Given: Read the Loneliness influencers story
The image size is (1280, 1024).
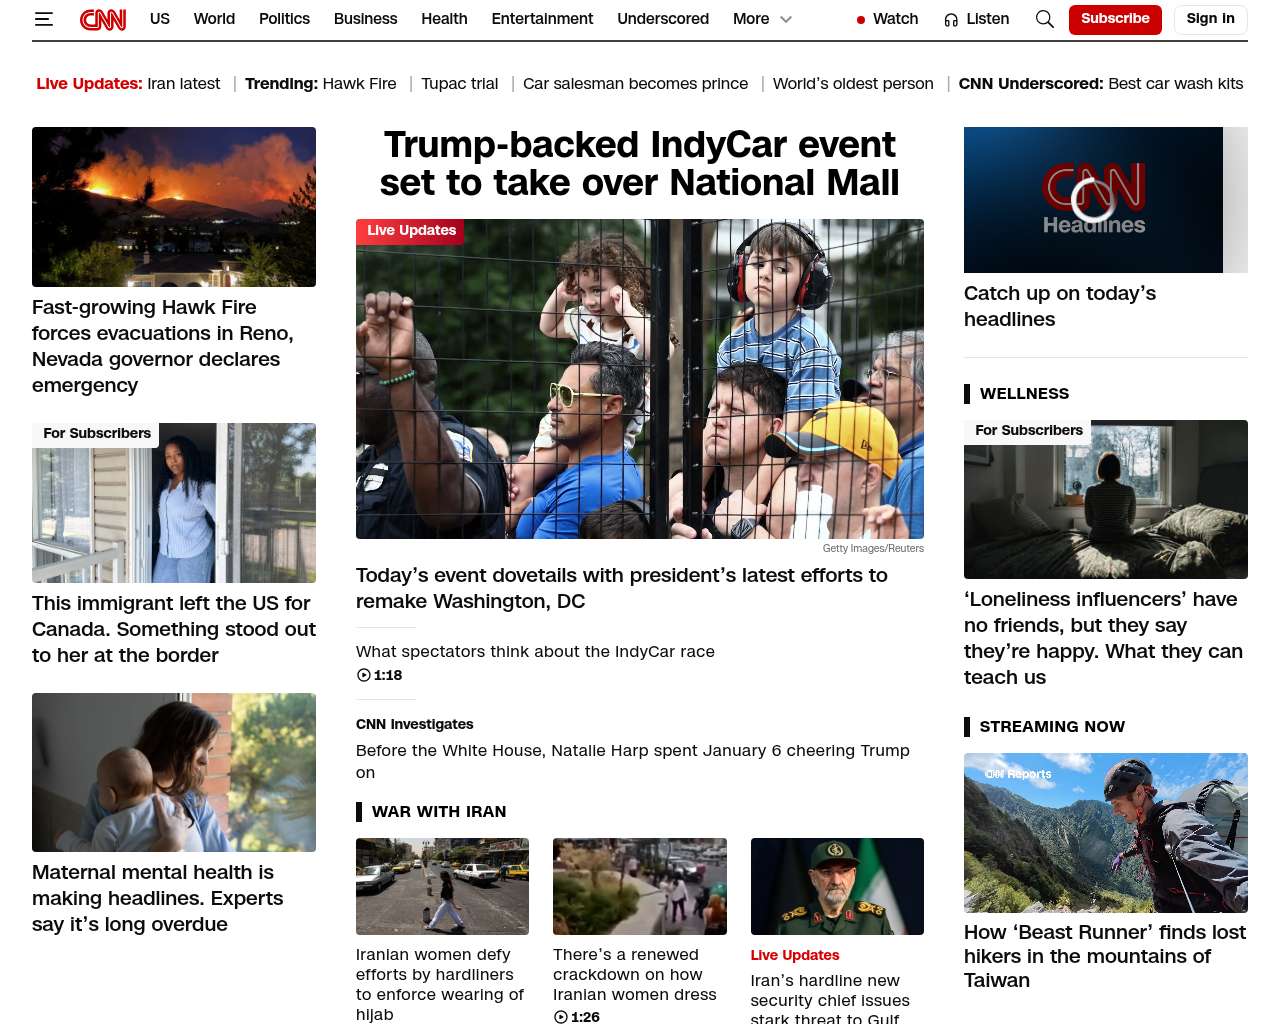Looking at the screenshot, I should pyautogui.click(x=1103, y=638).
